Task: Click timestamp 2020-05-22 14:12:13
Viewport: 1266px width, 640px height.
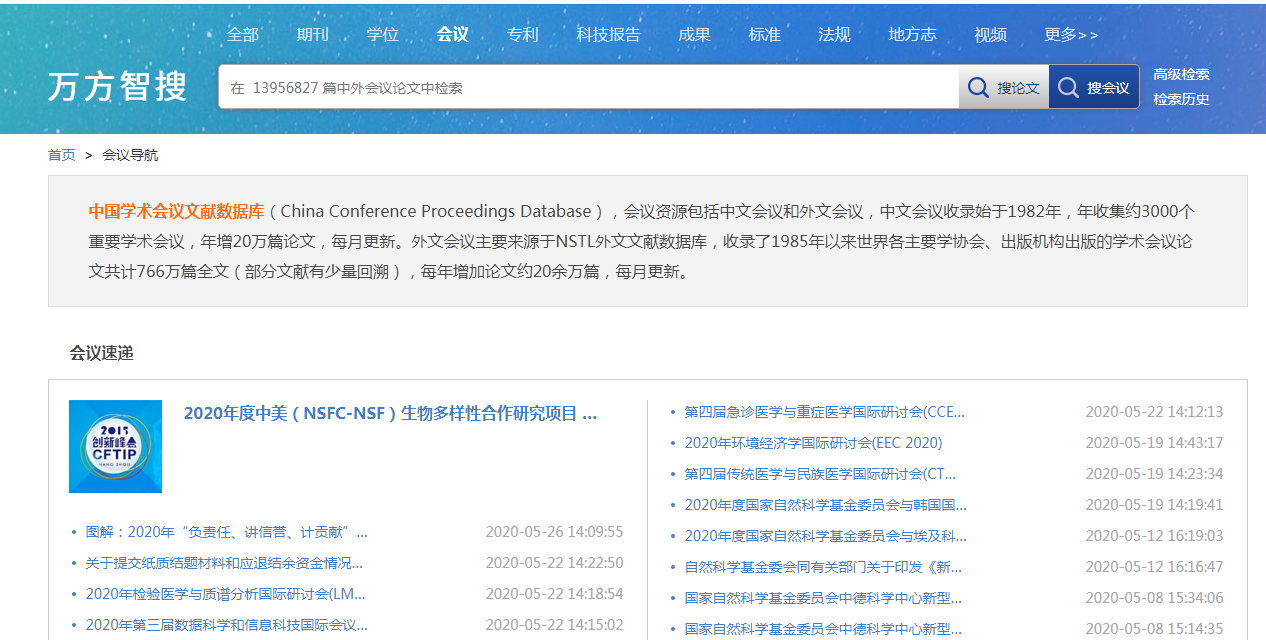Action: point(1155,412)
